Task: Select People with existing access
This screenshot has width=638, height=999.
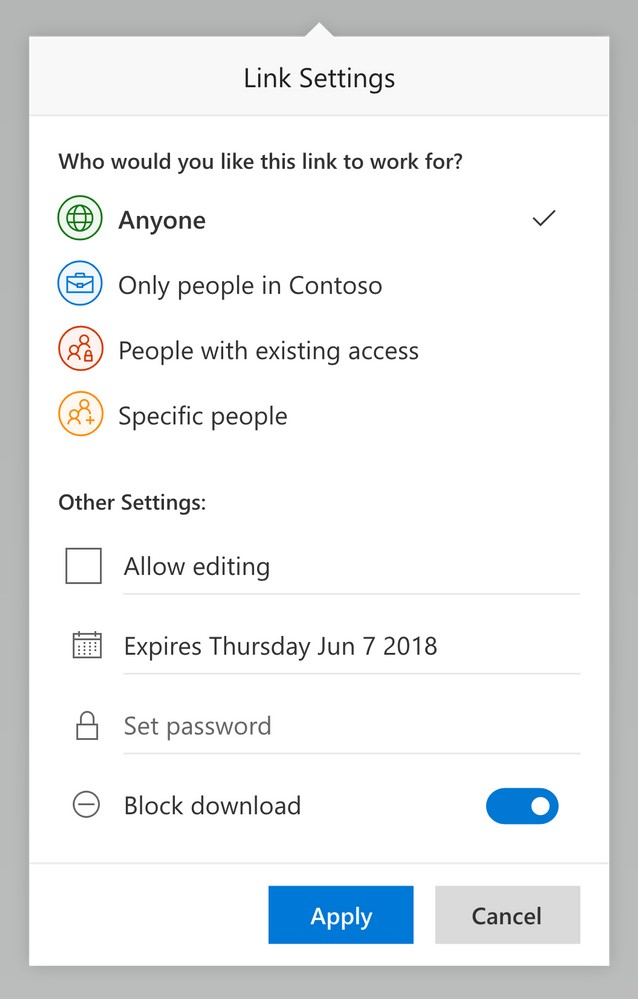Action: [x=307, y=350]
